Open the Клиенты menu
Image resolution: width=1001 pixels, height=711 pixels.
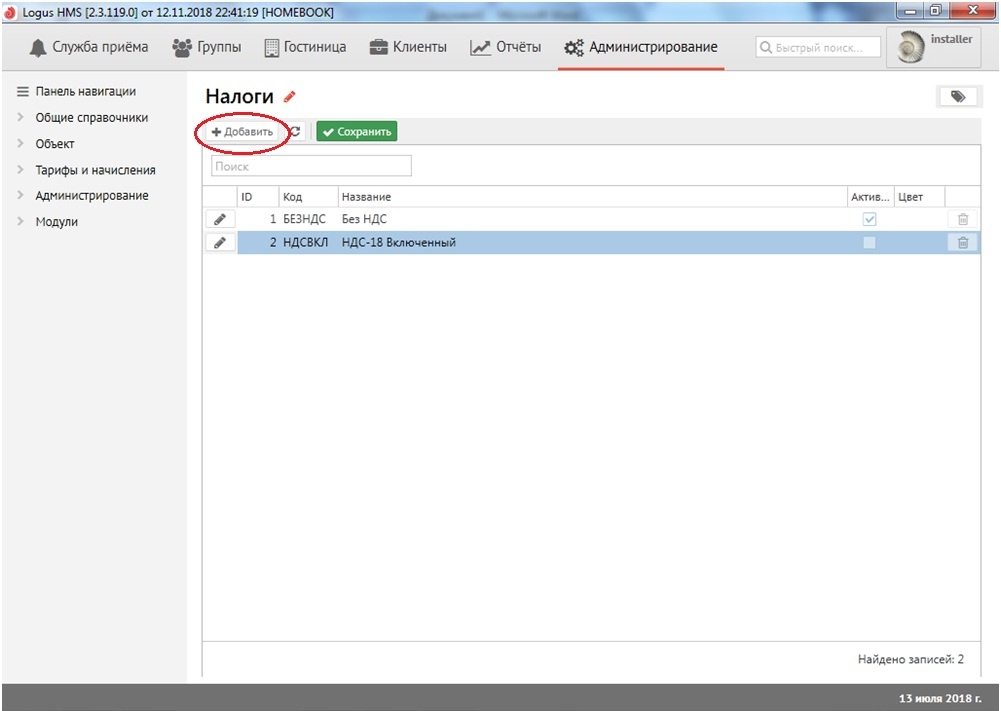coord(408,47)
